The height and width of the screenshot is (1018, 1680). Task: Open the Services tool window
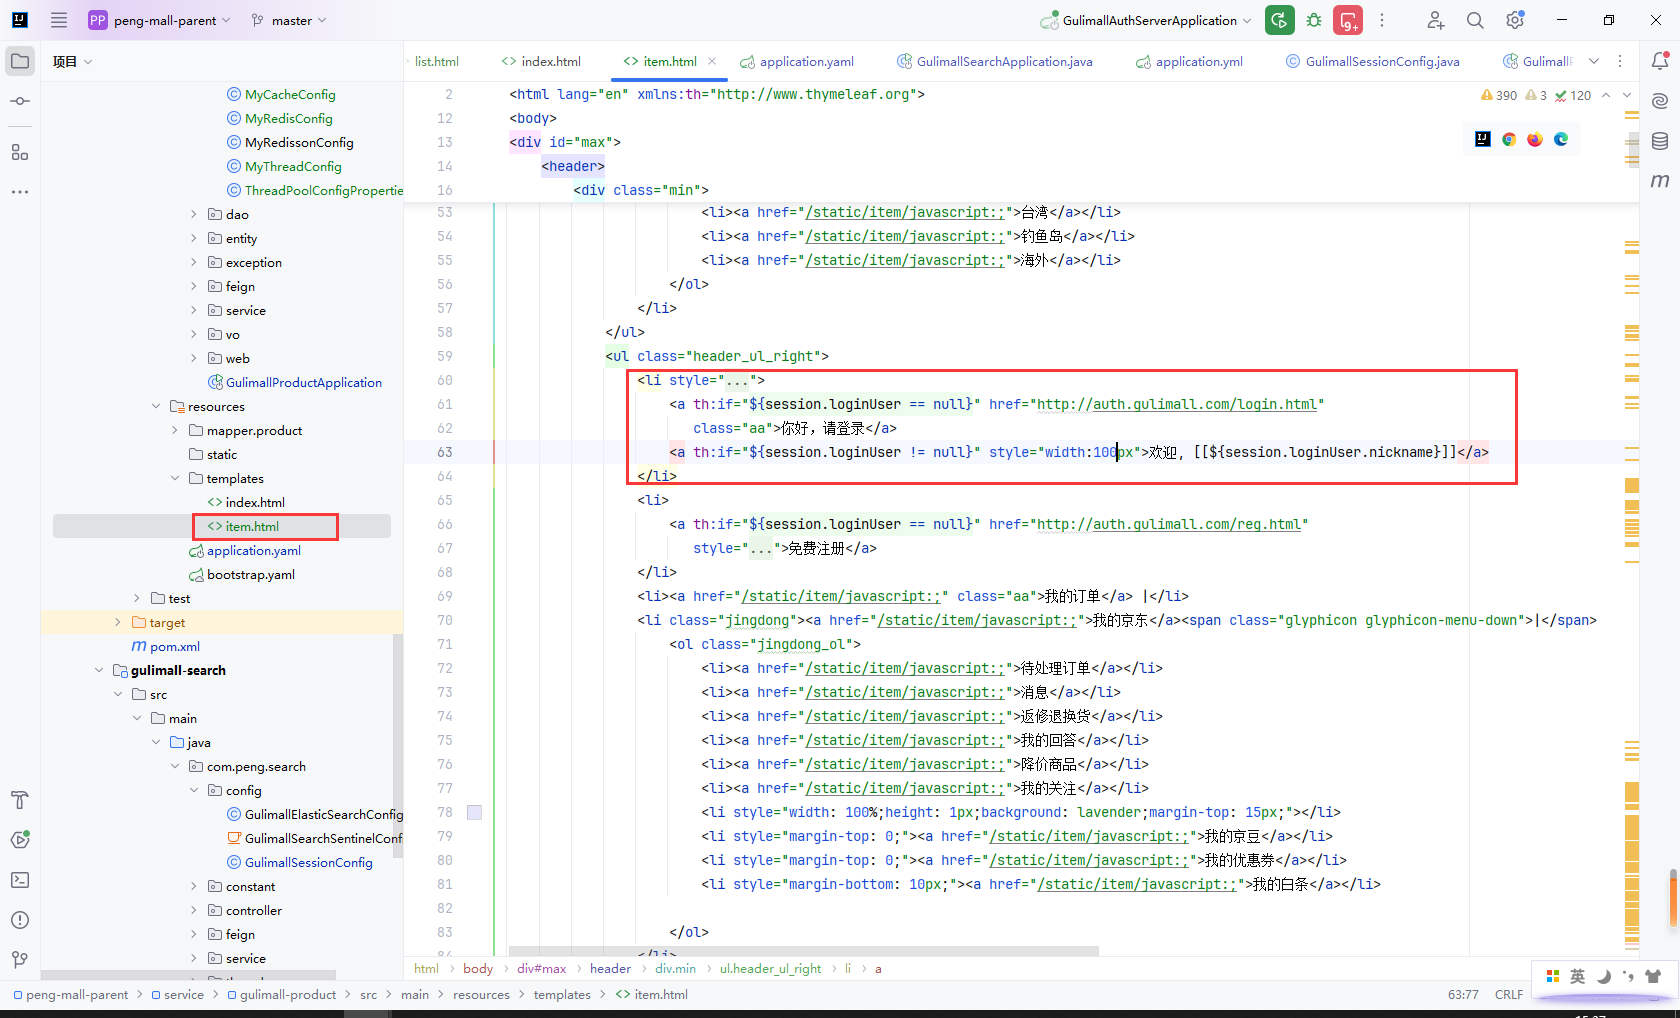click(x=20, y=840)
